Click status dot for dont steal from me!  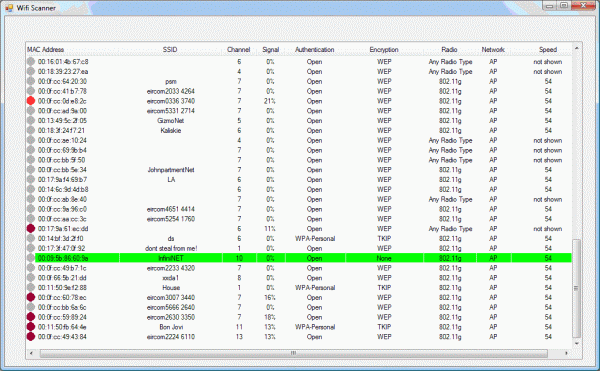coord(31,248)
